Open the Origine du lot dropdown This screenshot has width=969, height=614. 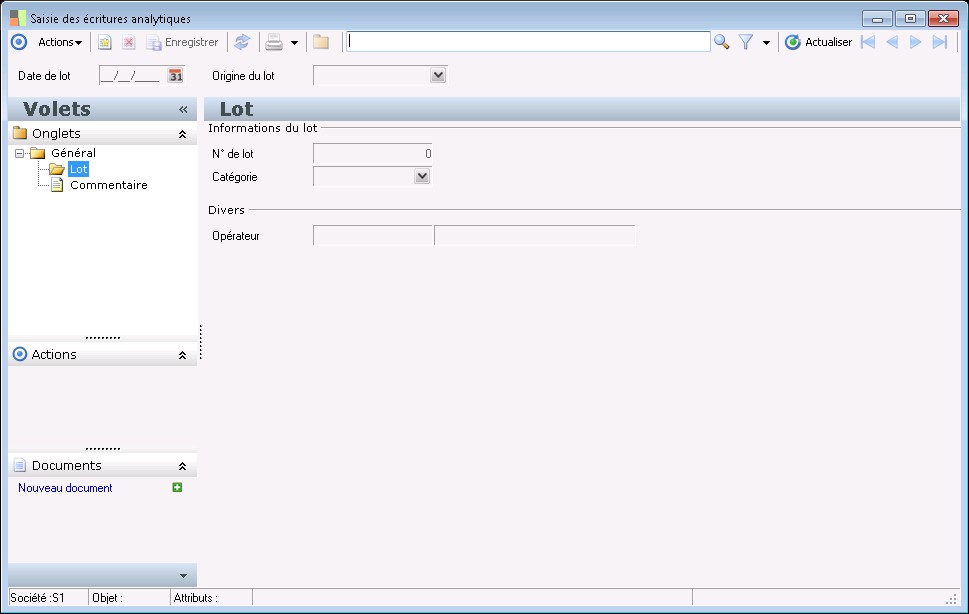438,75
